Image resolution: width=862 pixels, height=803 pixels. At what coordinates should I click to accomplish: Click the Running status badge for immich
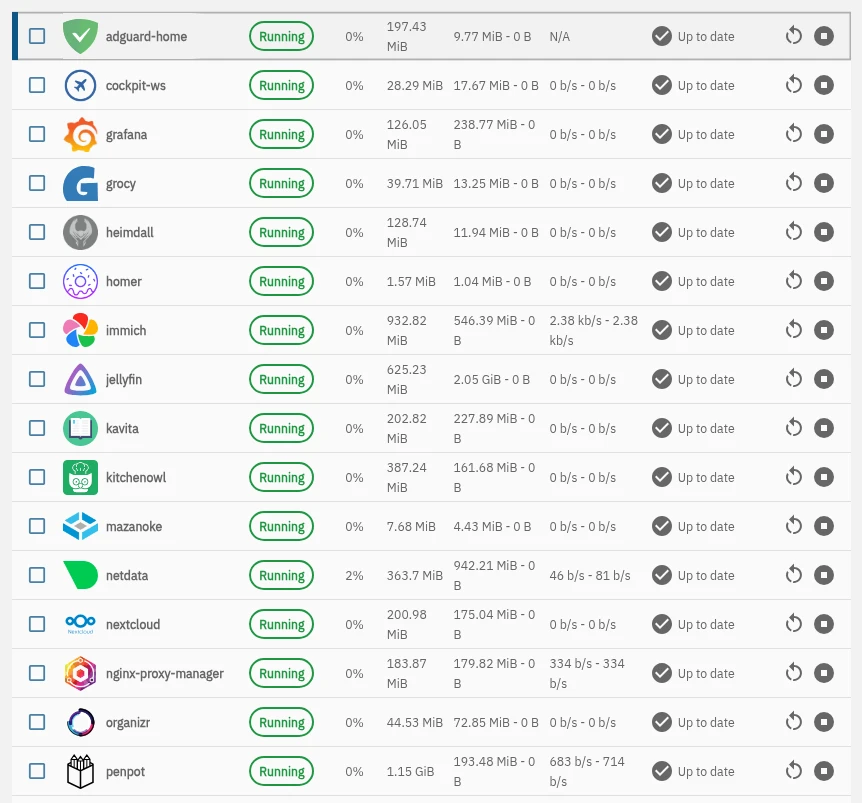coord(281,330)
